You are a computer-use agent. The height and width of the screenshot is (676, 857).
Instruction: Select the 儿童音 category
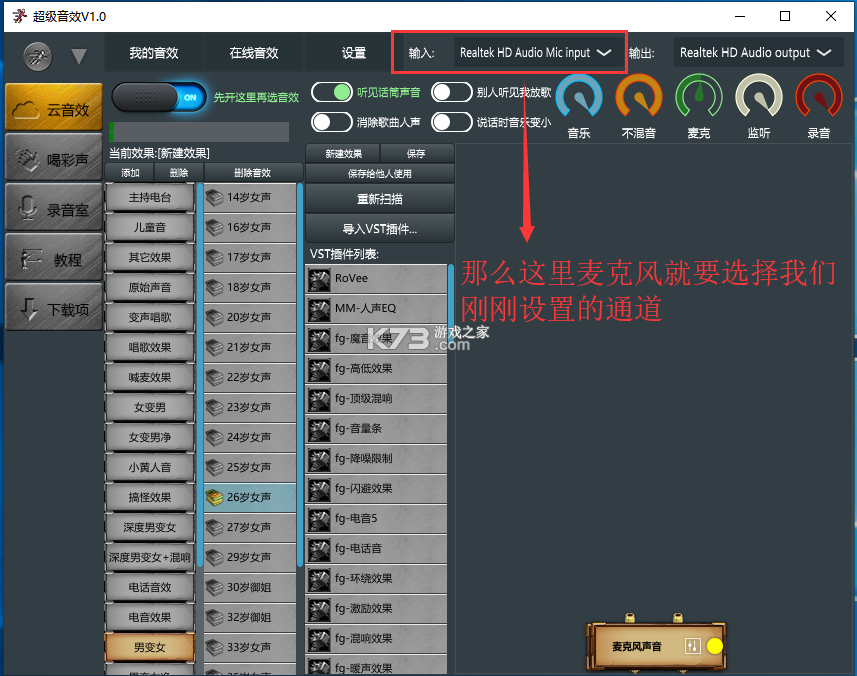tap(150, 227)
